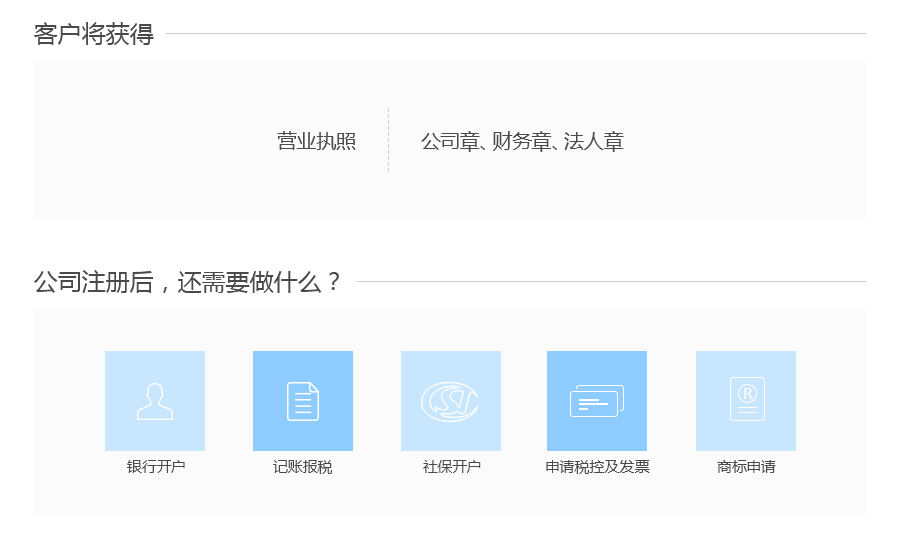Viewport: 898px width, 541px height.
Task: Click the horizontal rule after 客户将获得 heading
Action: click(x=515, y=34)
